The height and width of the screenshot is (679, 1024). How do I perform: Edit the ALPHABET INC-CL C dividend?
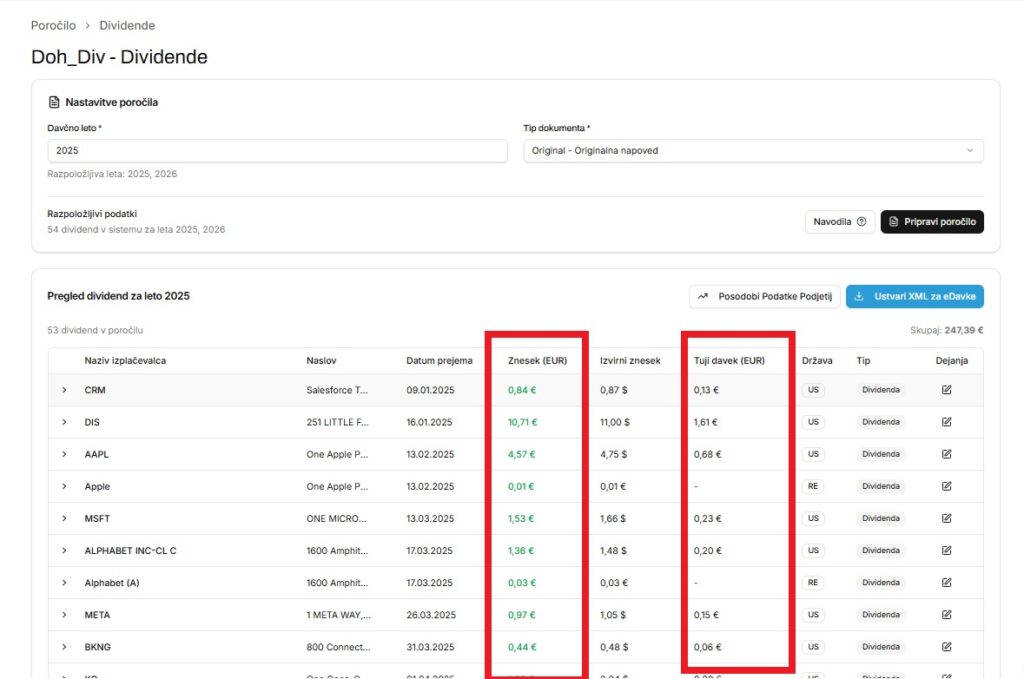(x=946, y=551)
